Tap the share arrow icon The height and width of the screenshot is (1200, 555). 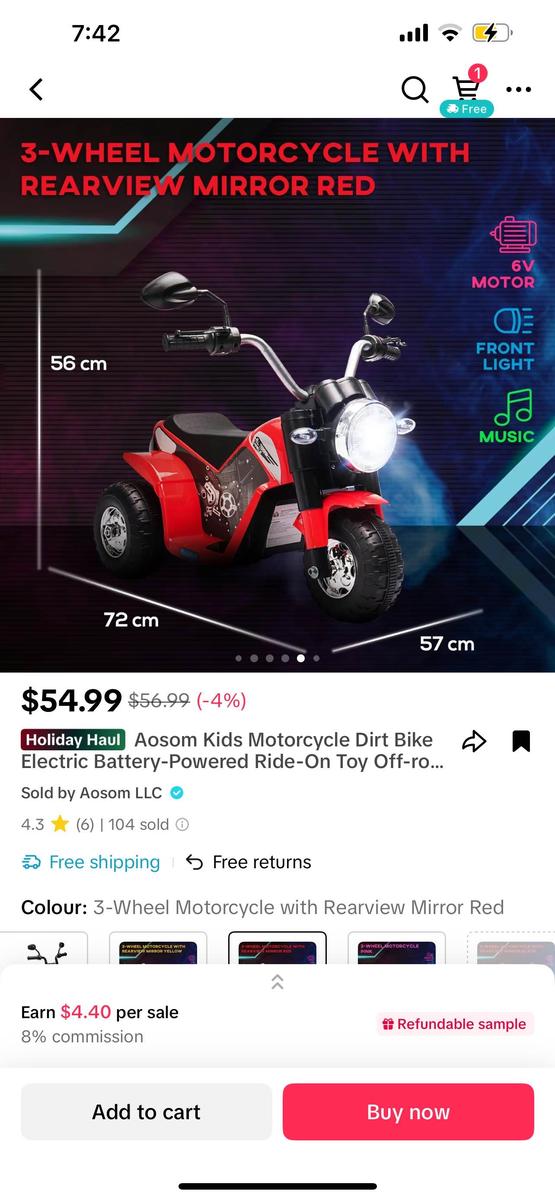(474, 741)
